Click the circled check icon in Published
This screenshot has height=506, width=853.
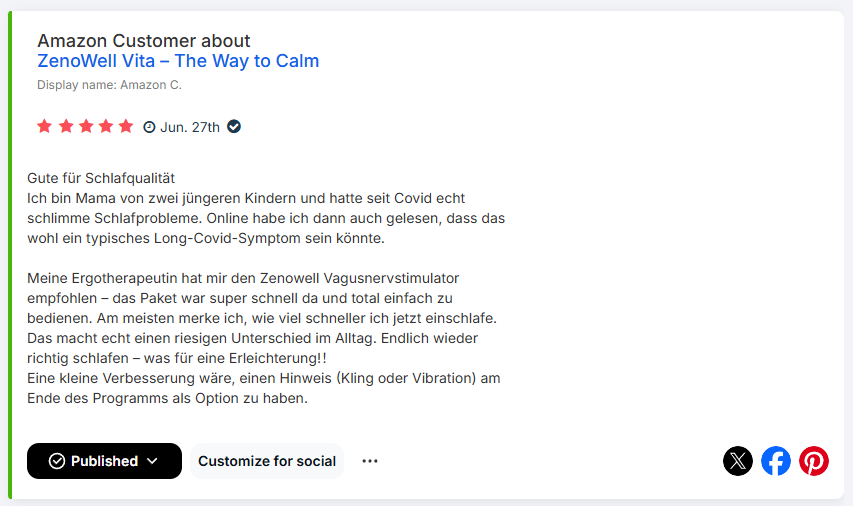click(x=57, y=461)
